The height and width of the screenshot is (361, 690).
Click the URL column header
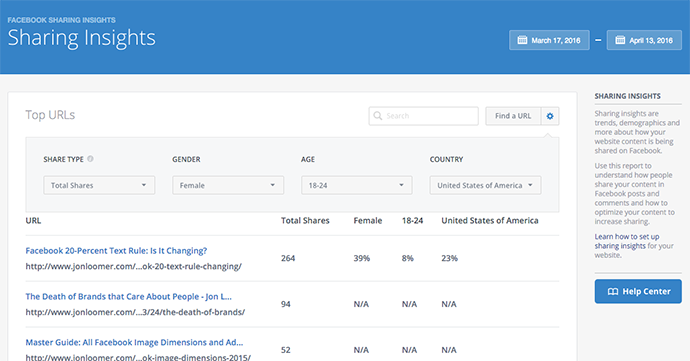(33, 221)
